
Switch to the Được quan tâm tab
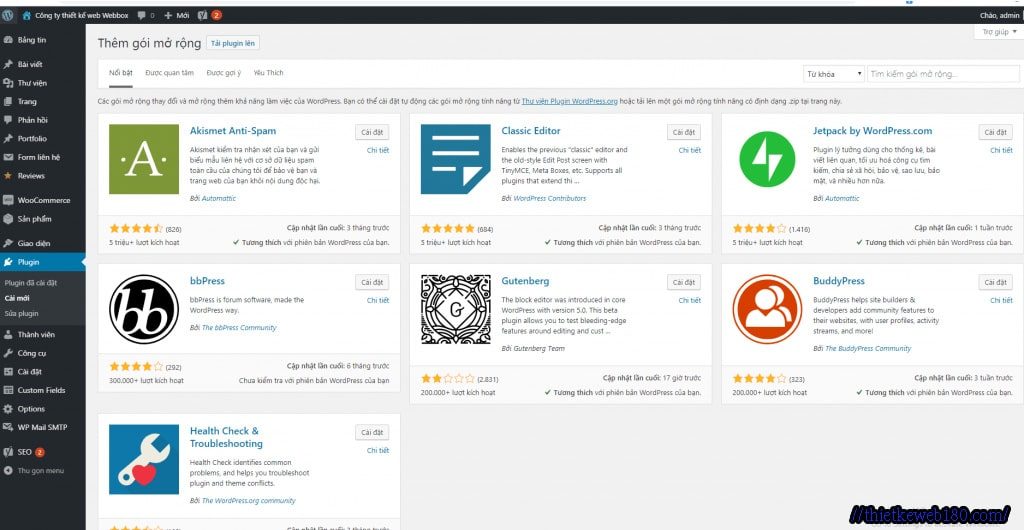coord(169,73)
